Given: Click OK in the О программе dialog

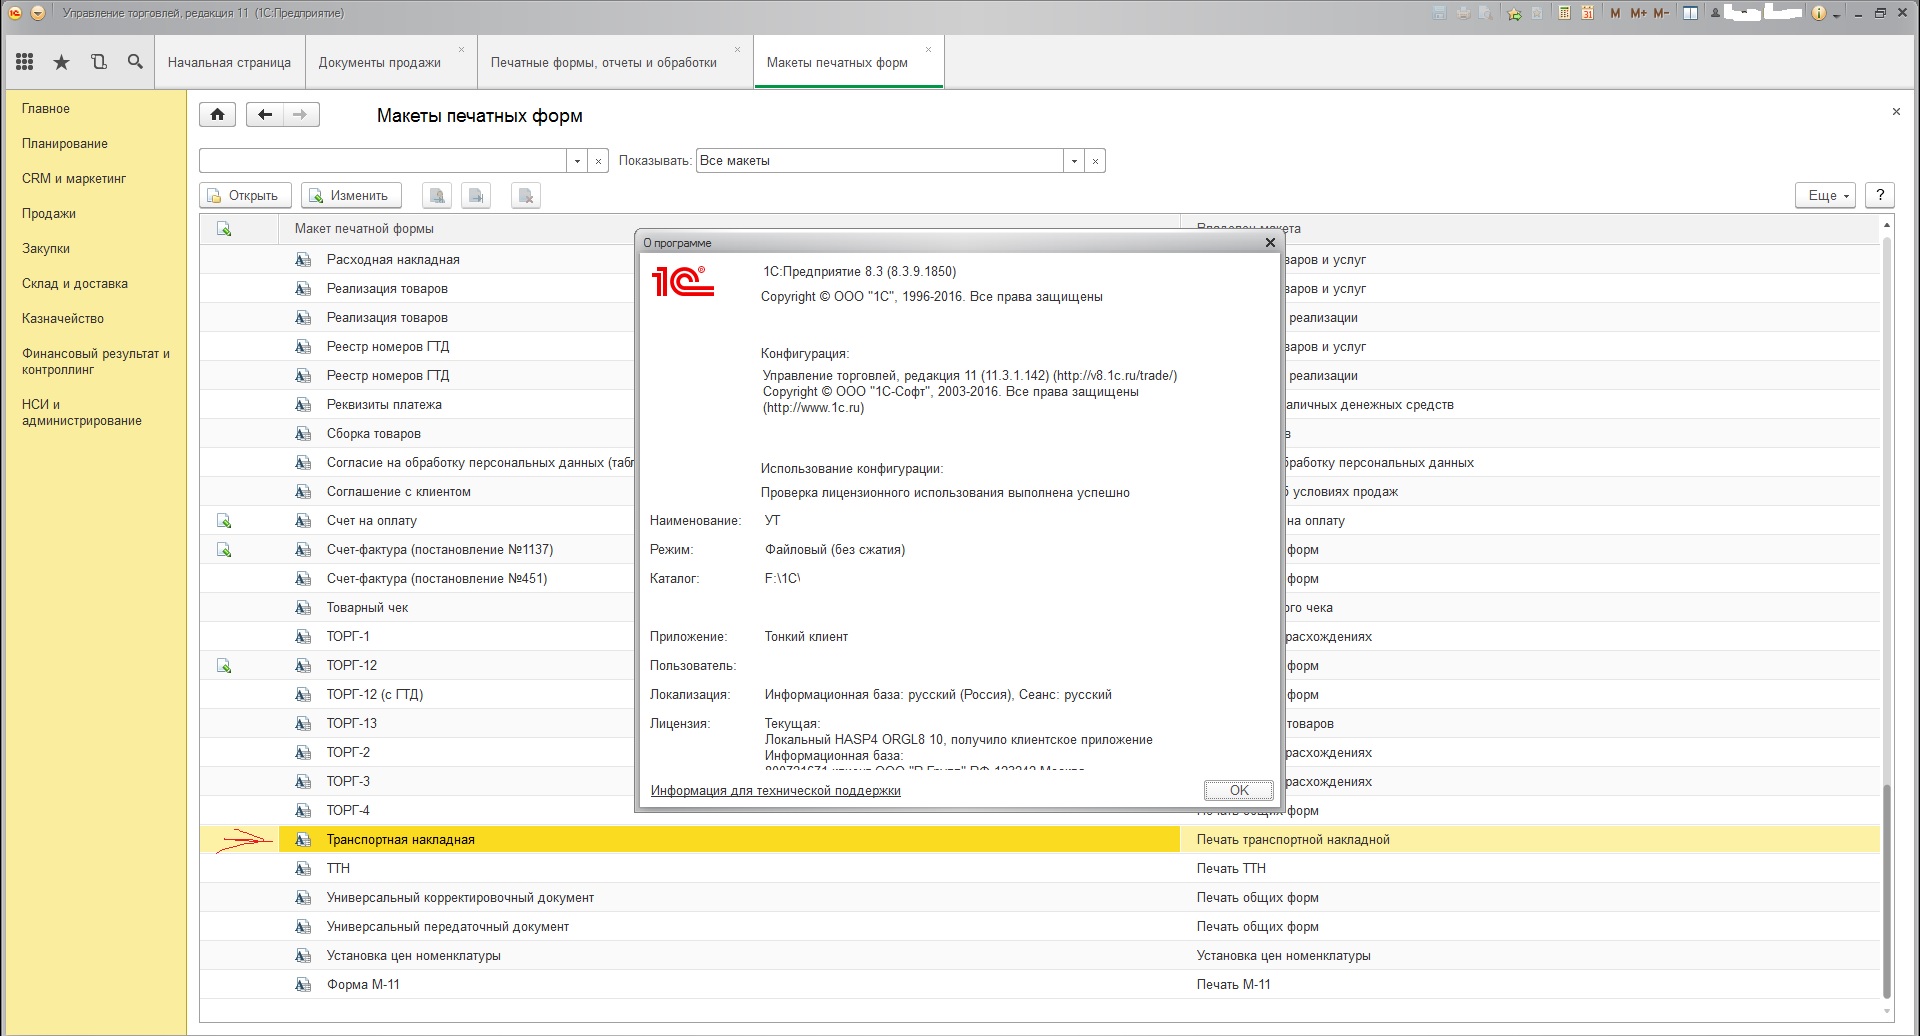Looking at the screenshot, I should click(1239, 790).
